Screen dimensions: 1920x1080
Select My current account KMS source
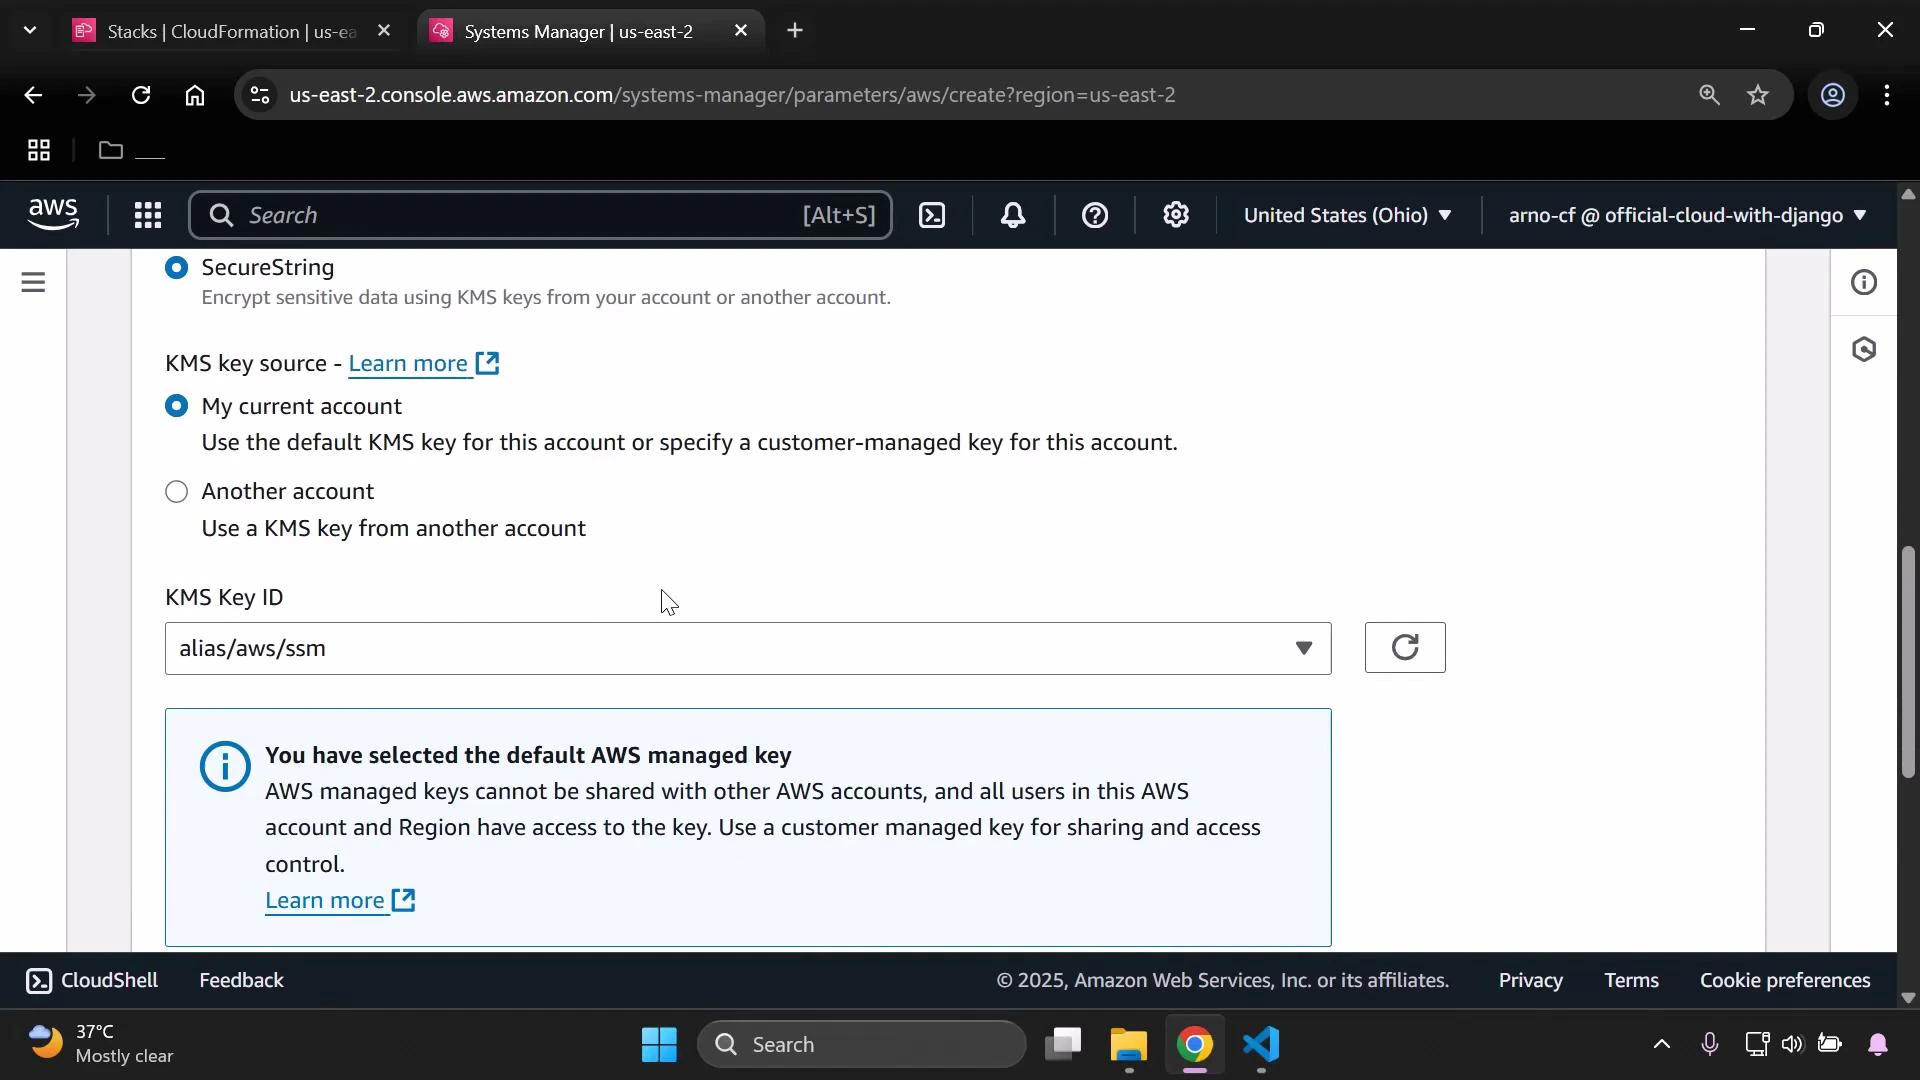click(177, 406)
